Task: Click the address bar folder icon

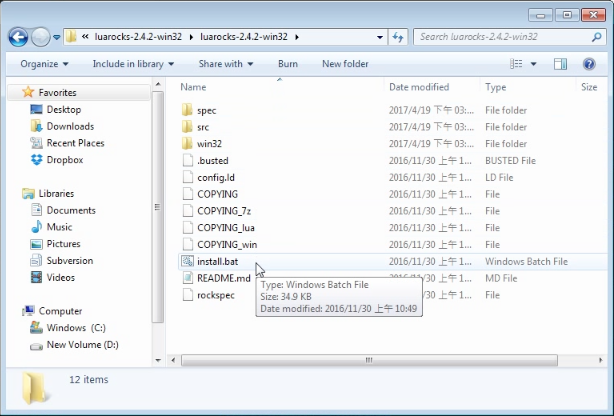Action: [x=71, y=37]
